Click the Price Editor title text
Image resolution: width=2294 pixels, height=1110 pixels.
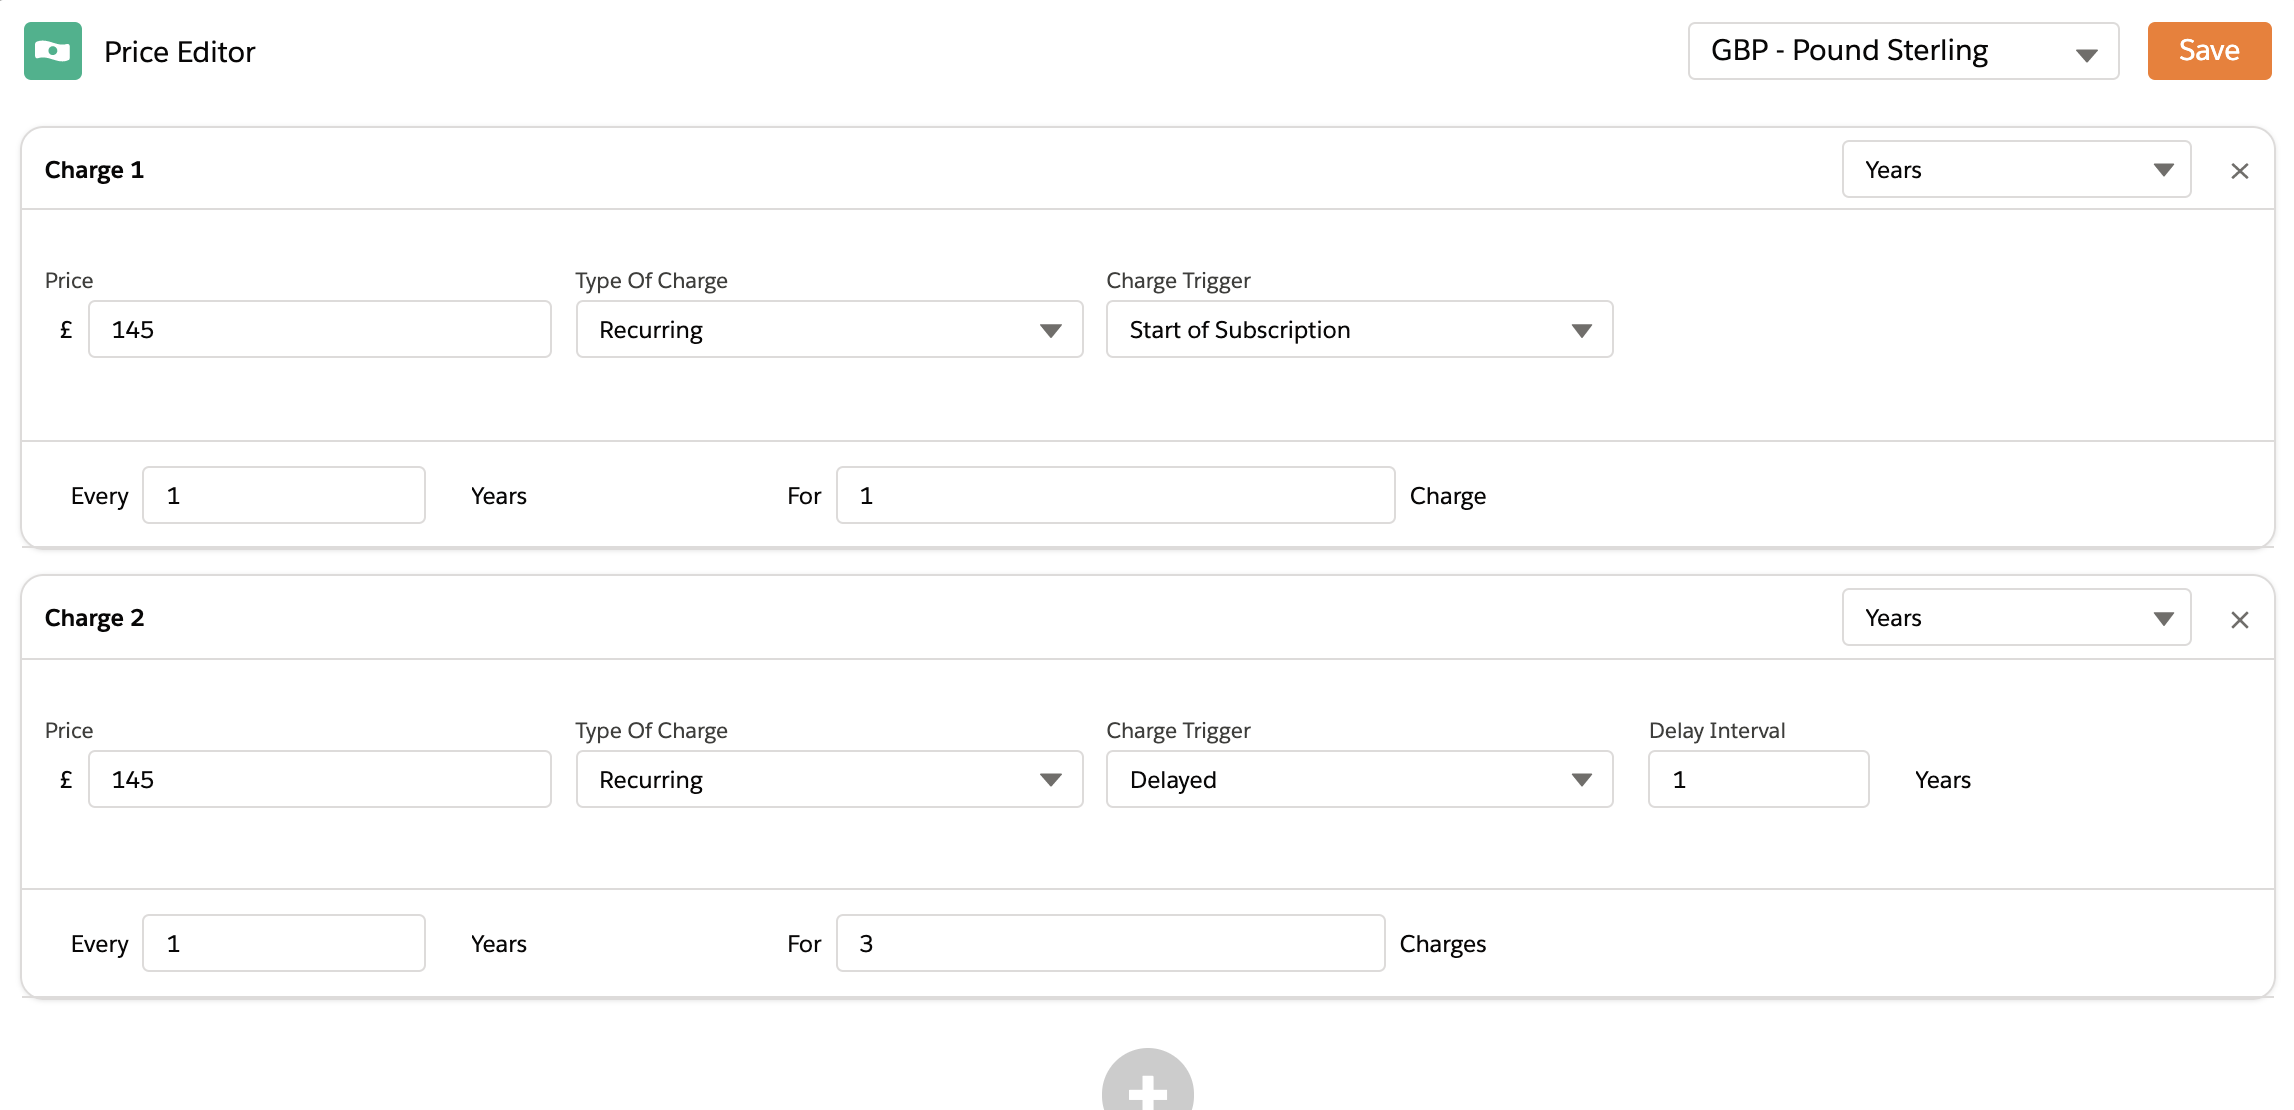click(180, 52)
